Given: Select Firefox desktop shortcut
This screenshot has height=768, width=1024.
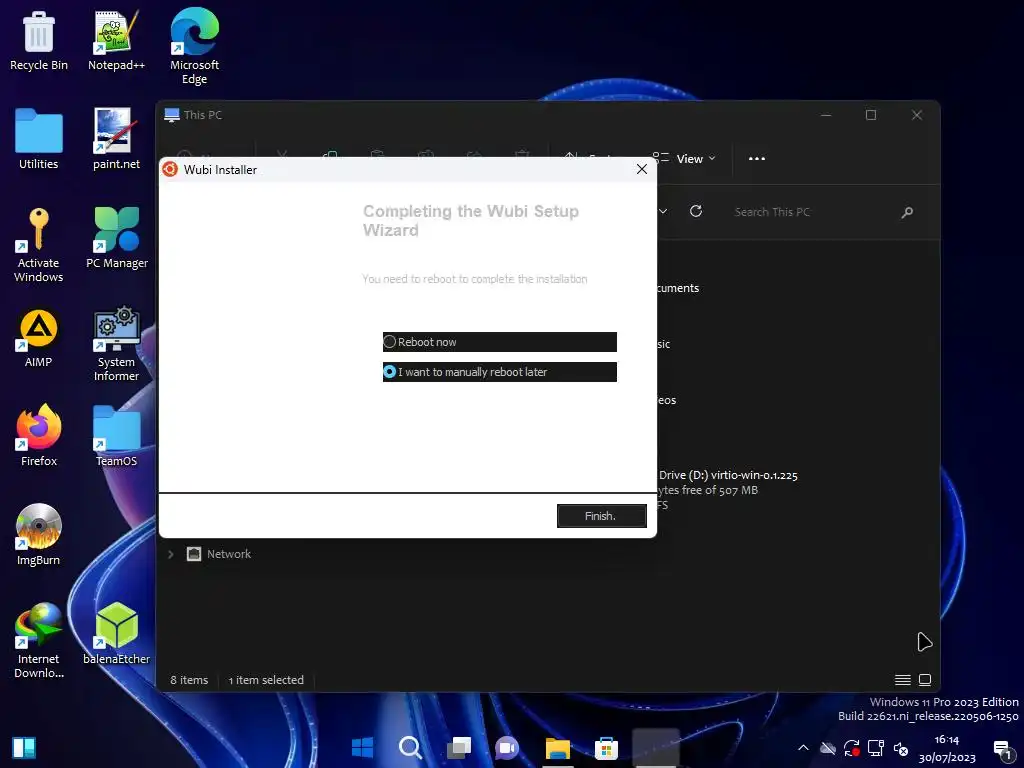Looking at the screenshot, I should click(x=39, y=436).
